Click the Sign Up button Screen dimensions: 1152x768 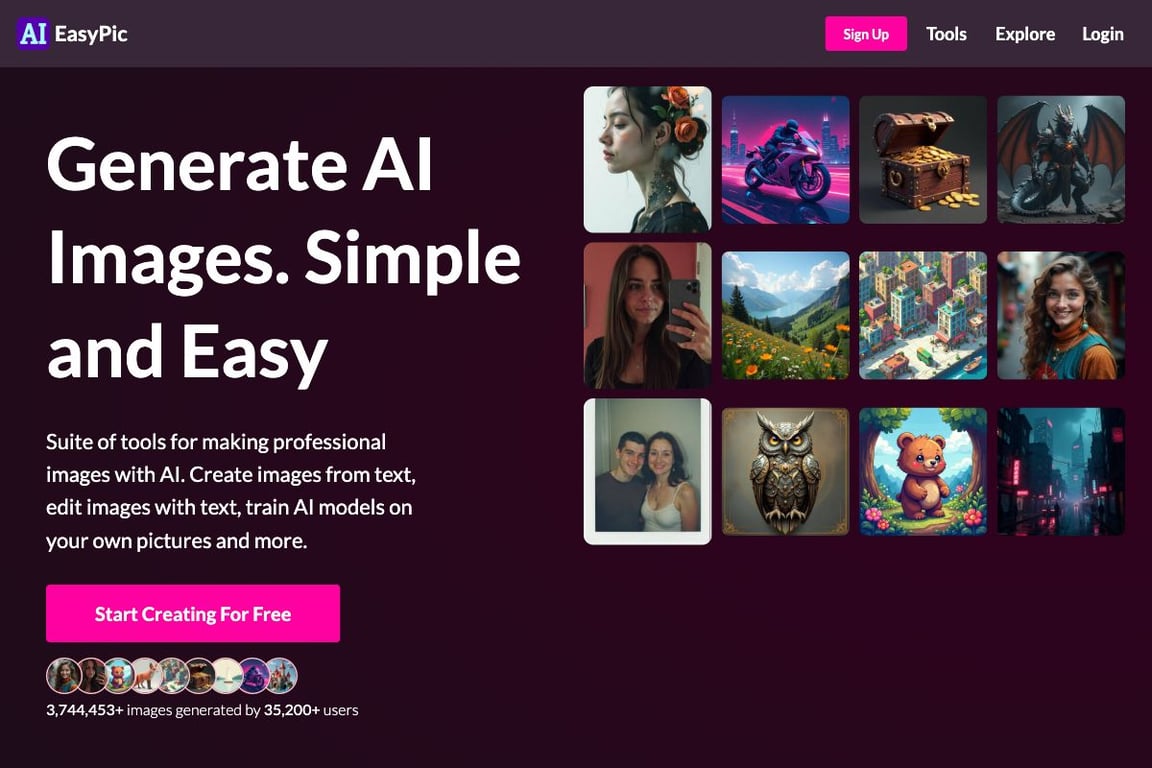(x=865, y=34)
